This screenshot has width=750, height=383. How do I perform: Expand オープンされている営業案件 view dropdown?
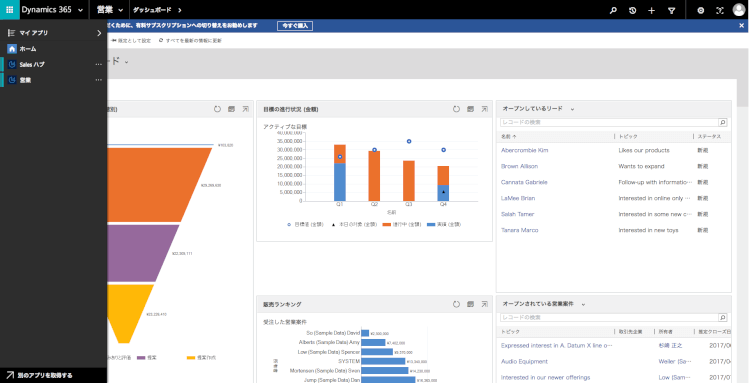[x=583, y=304]
